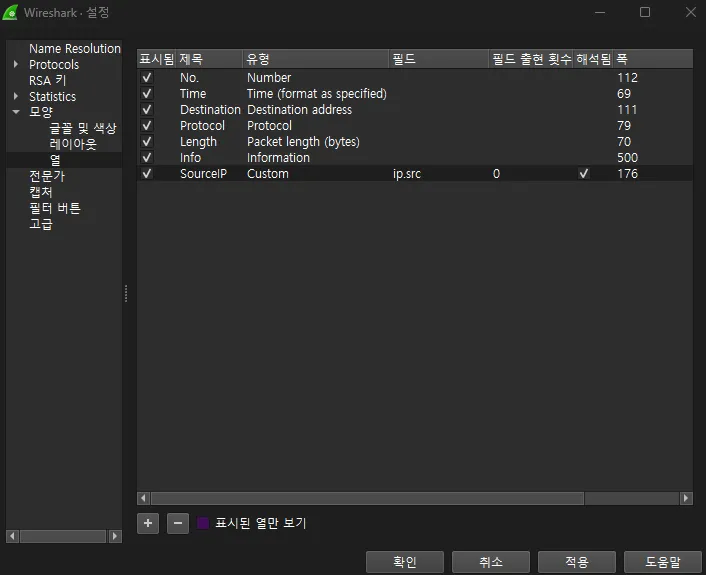The height and width of the screenshot is (575, 706).
Task: Click the sidebar horizontal scrollbar thumb
Action: [x=63, y=536]
